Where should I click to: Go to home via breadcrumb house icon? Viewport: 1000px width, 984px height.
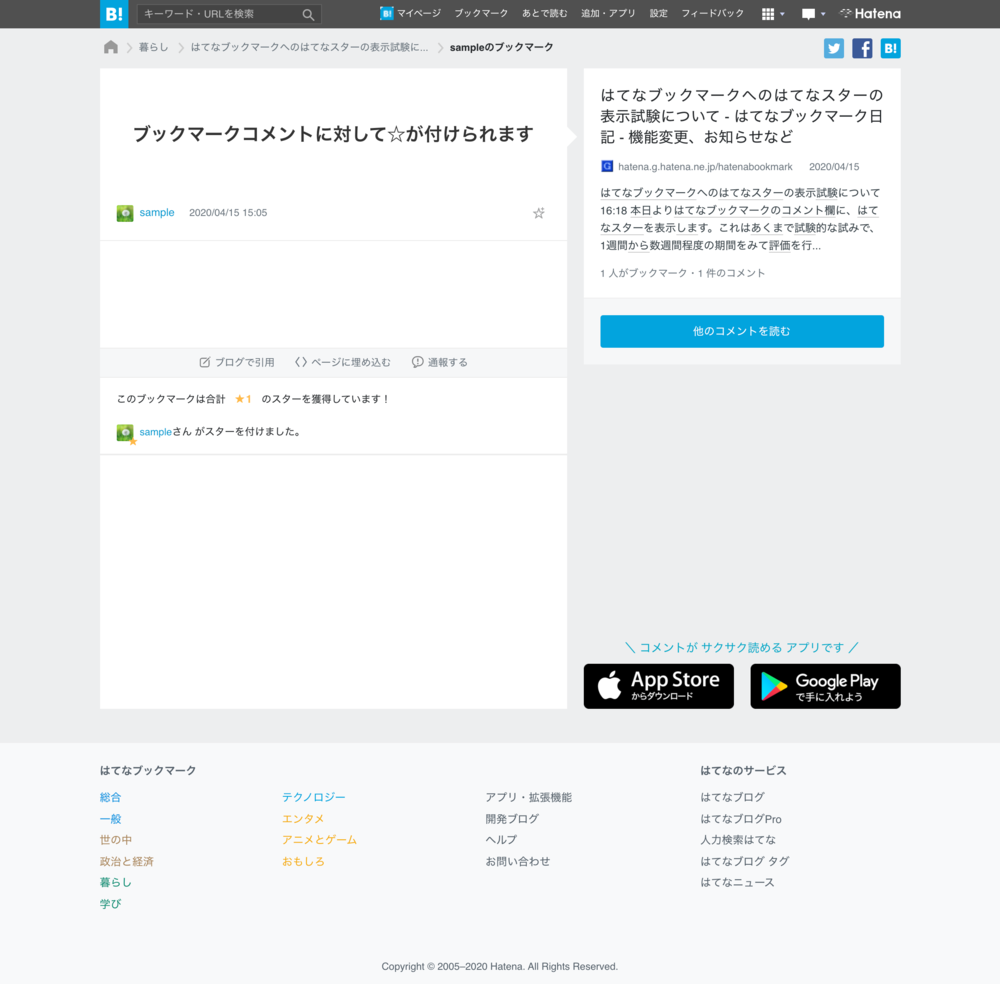click(x=111, y=47)
